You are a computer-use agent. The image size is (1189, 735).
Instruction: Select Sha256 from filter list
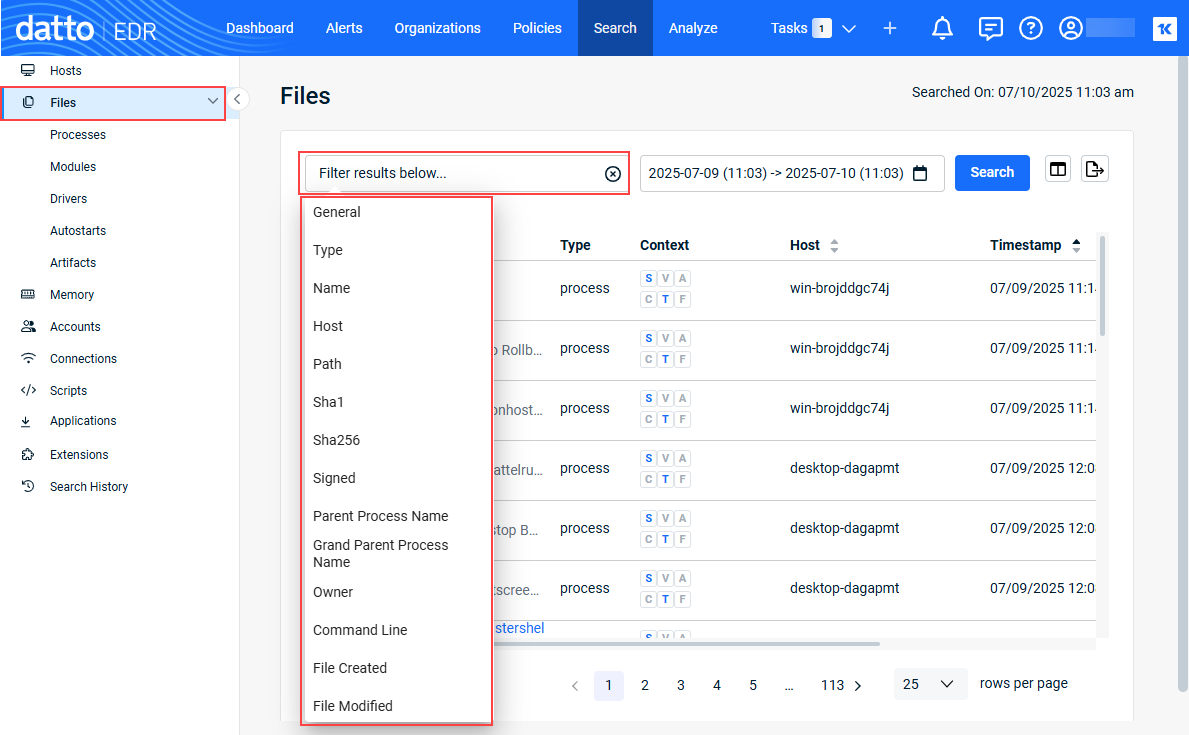pos(336,440)
